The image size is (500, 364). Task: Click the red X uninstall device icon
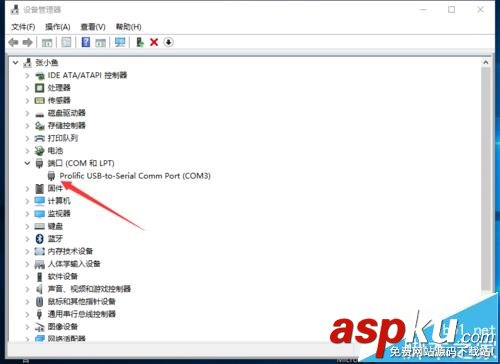pos(154,42)
